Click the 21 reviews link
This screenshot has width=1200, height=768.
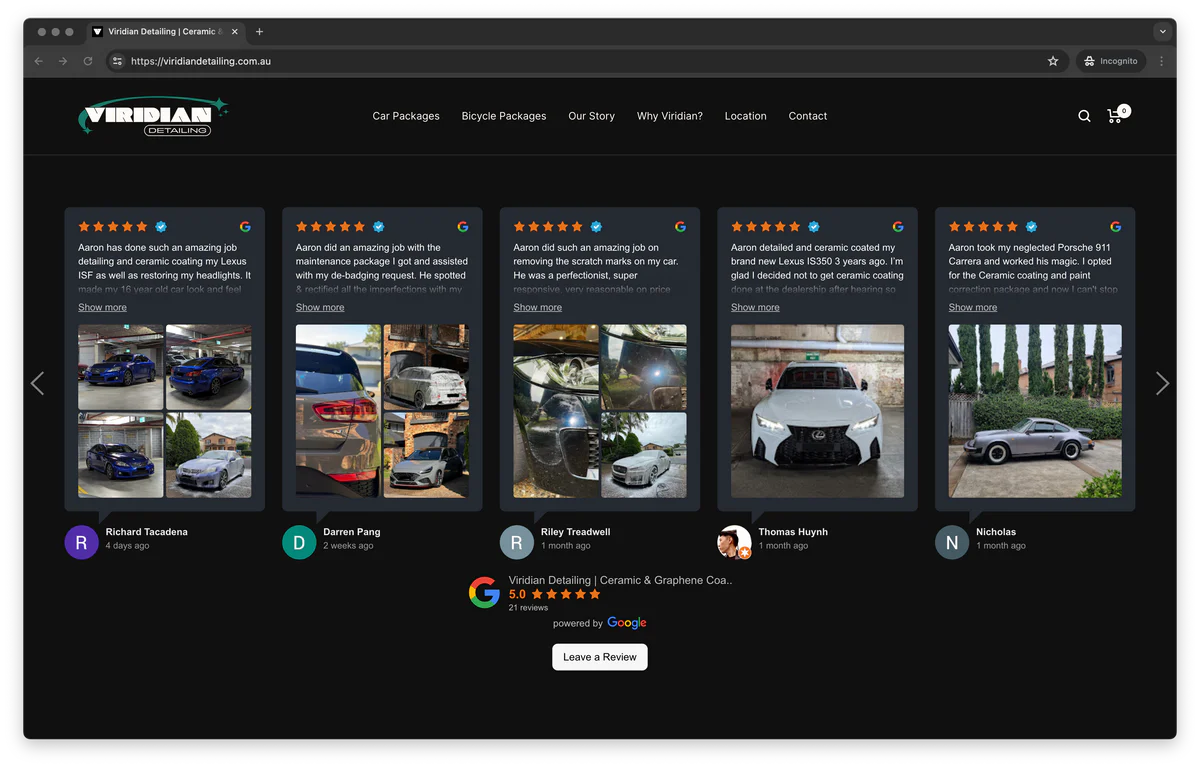point(528,608)
